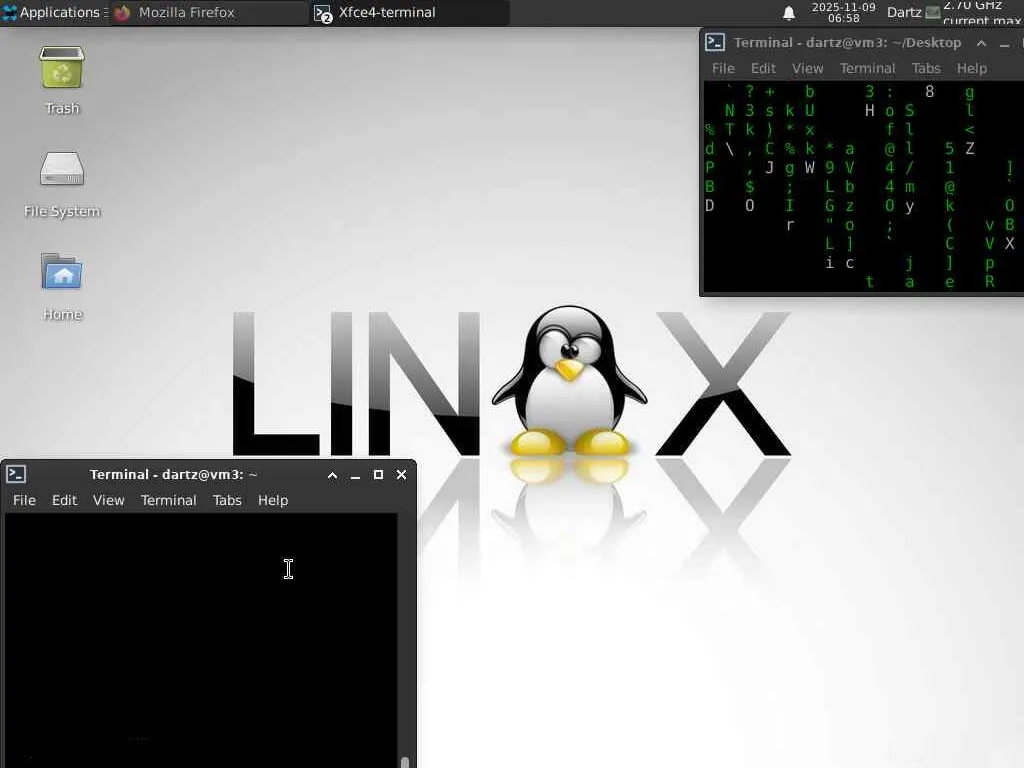
Task: Roll up the Desktop terminal window with its arrow
Action: pyautogui.click(x=981, y=43)
